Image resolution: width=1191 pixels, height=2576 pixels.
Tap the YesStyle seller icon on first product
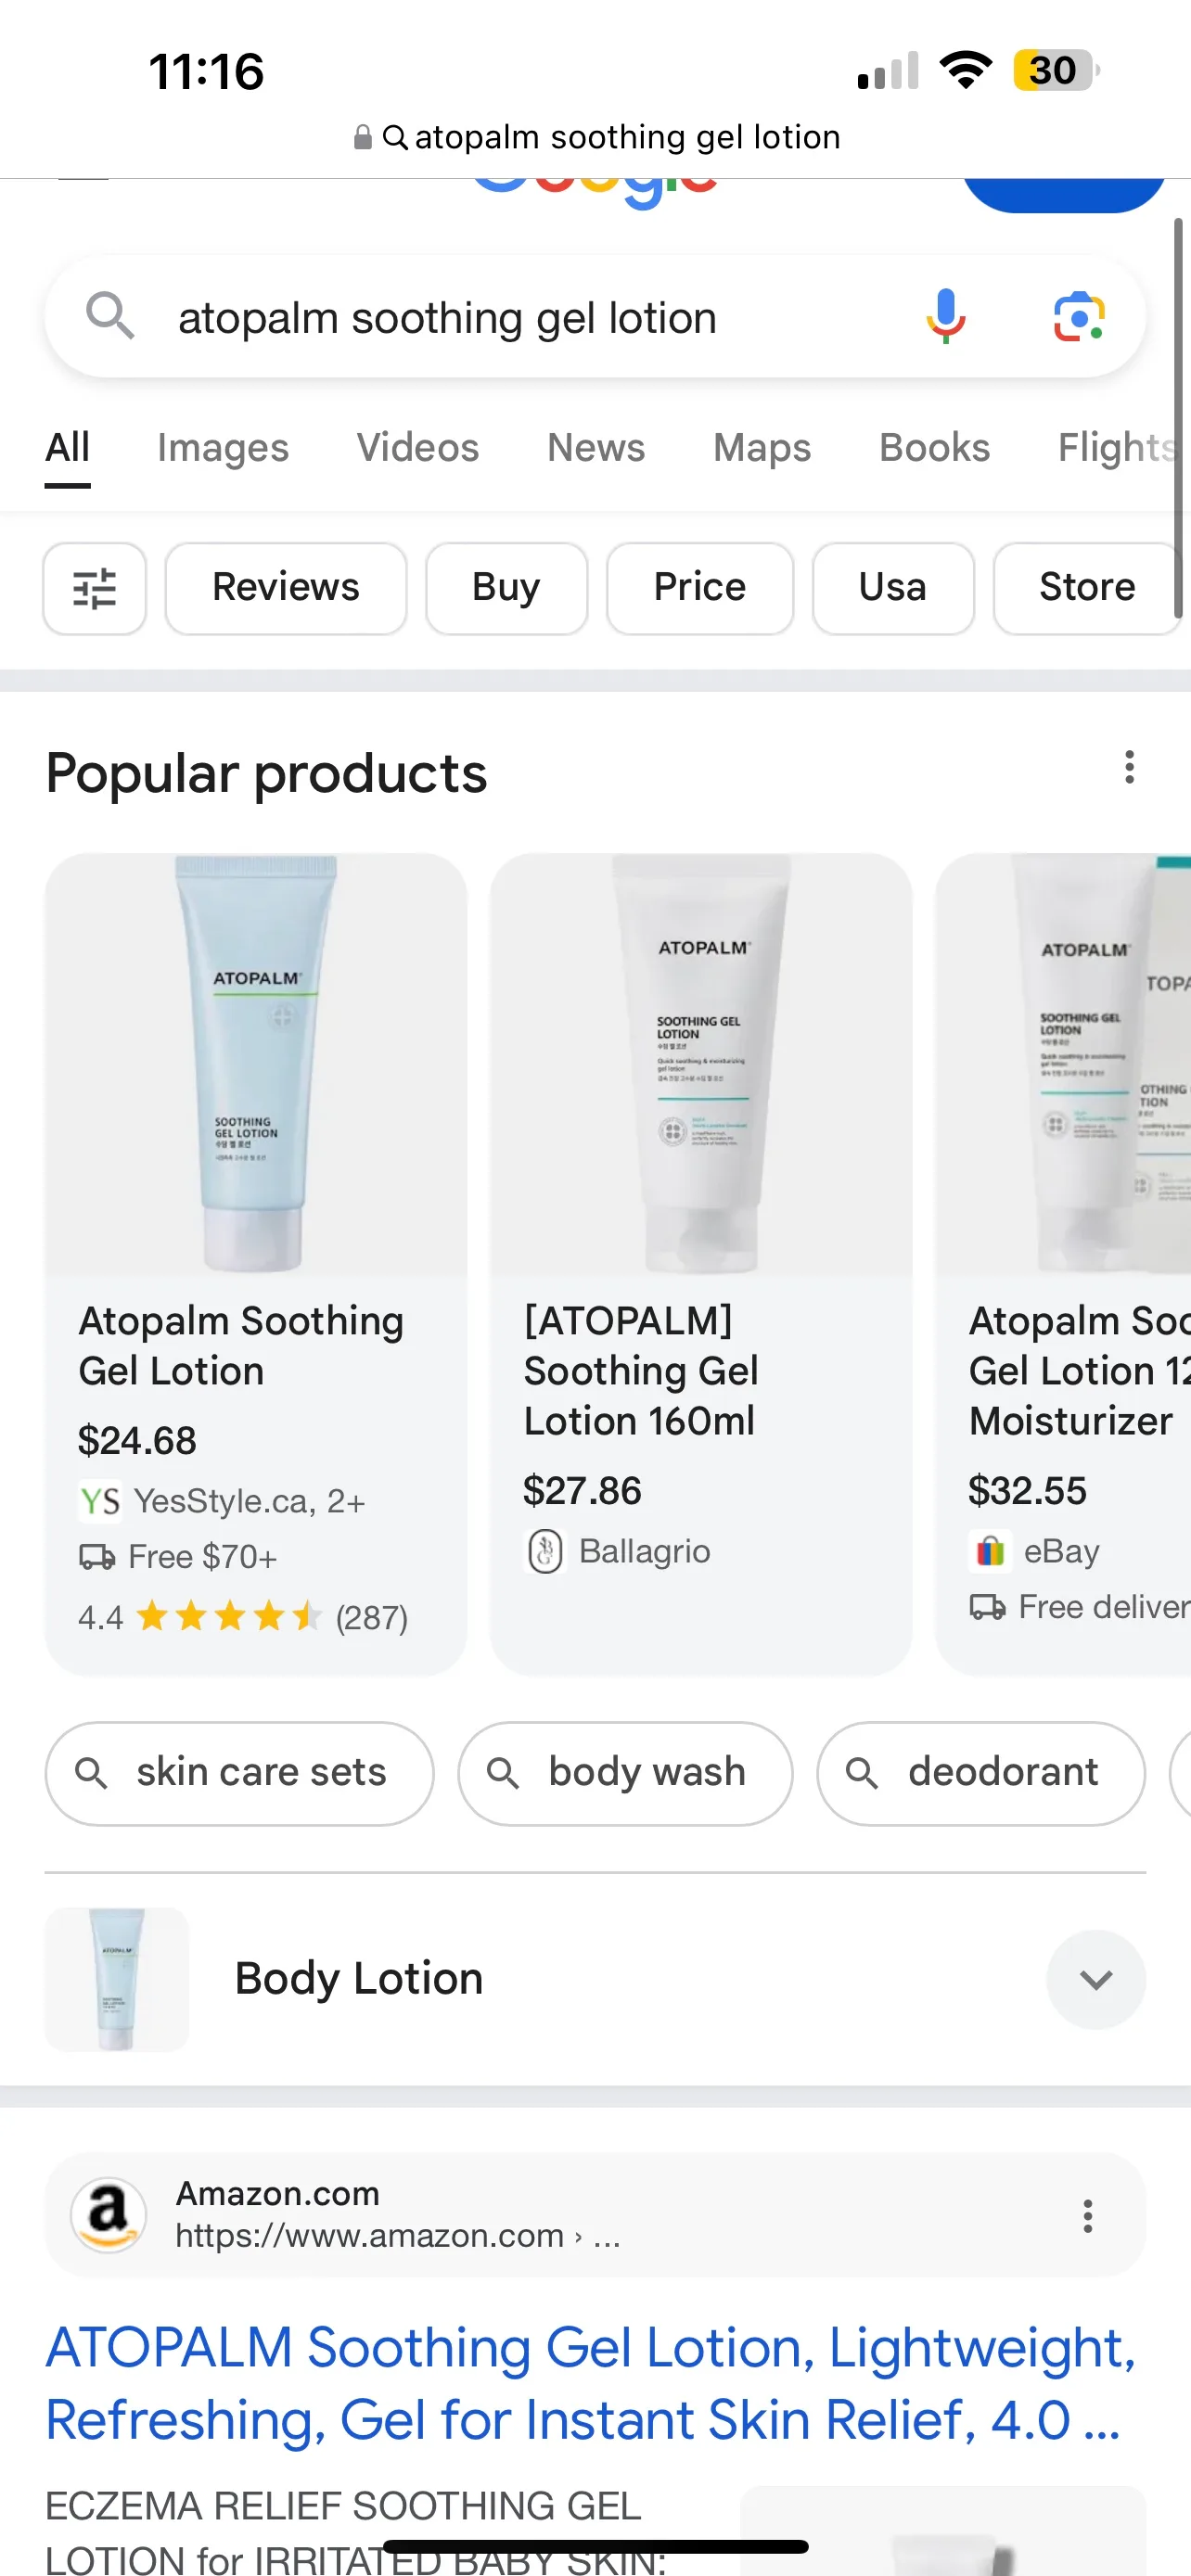99,1500
